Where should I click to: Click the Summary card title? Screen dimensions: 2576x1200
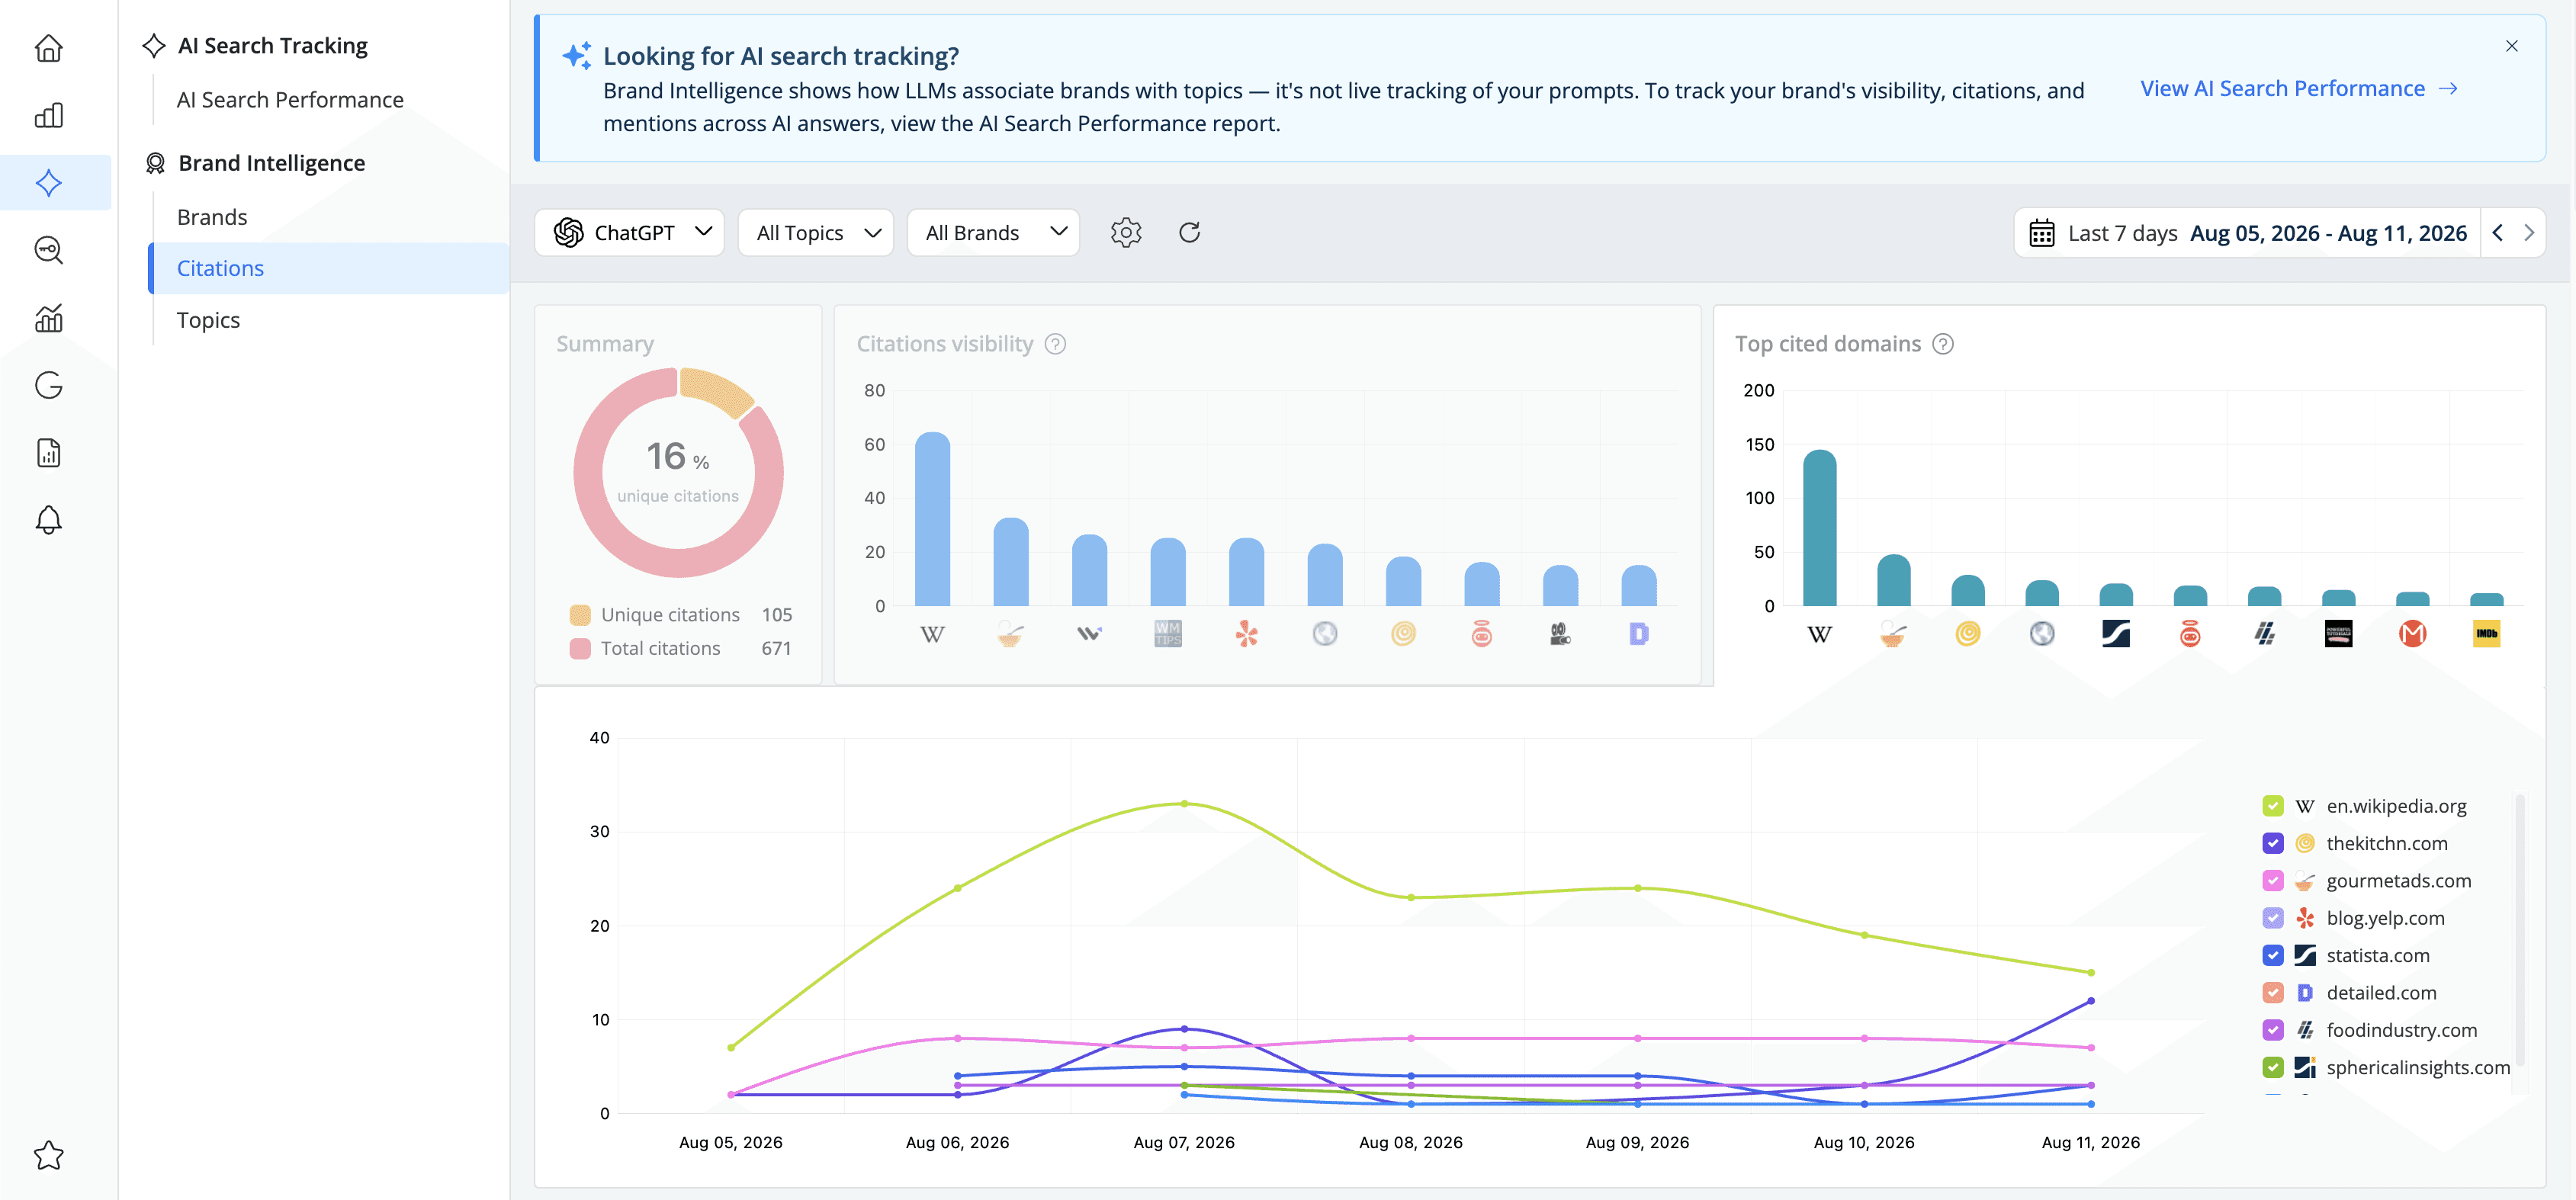coord(605,344)
